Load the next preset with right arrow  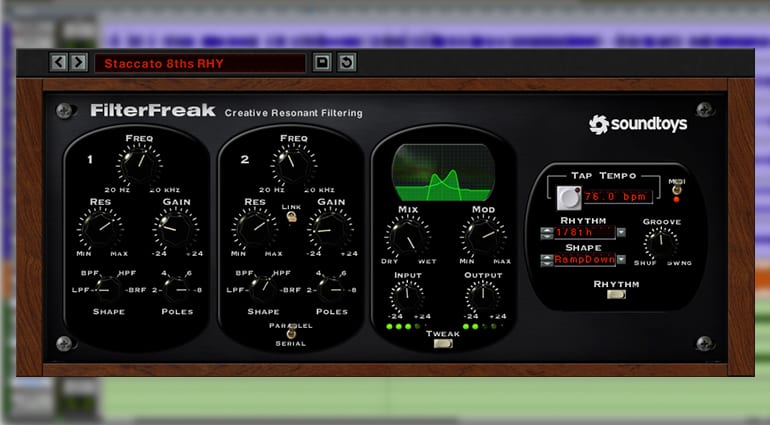pos(79,62)
